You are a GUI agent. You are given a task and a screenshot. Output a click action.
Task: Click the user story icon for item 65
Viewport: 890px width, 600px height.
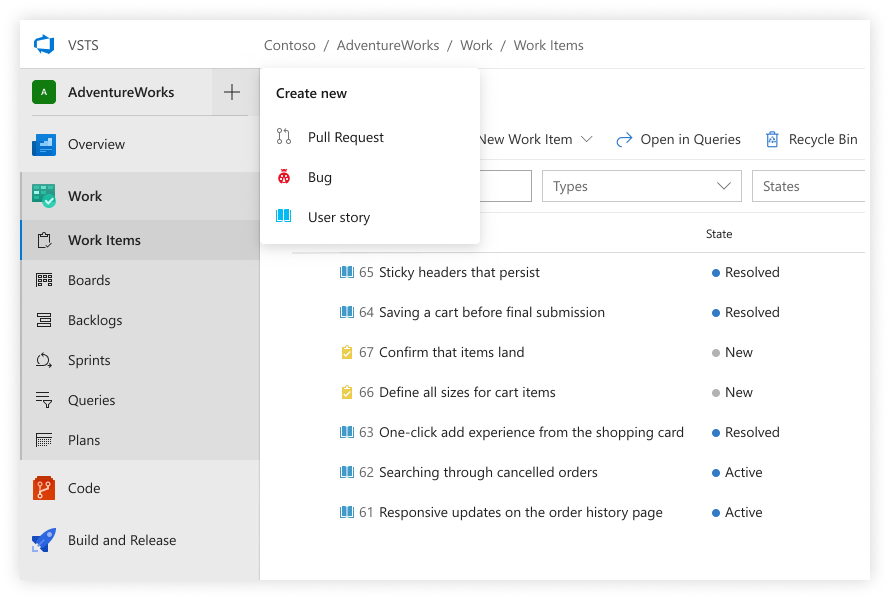point(347,272)
